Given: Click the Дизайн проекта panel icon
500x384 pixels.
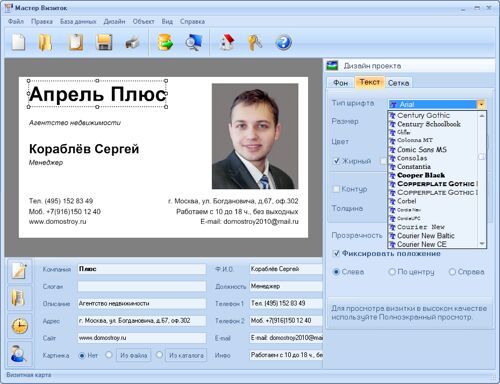Looking at the screenshot, I should 332,65.
